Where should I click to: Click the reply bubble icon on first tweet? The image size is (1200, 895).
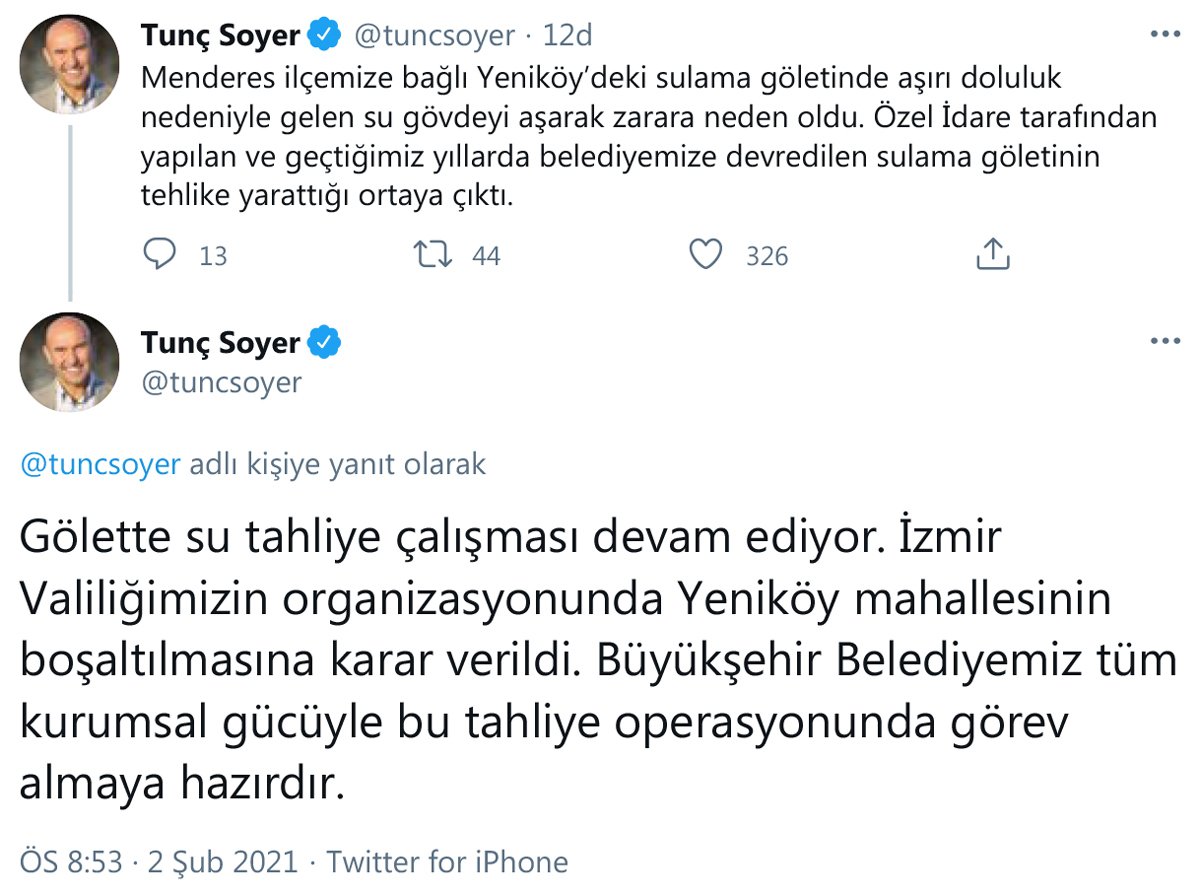[160, 254]
